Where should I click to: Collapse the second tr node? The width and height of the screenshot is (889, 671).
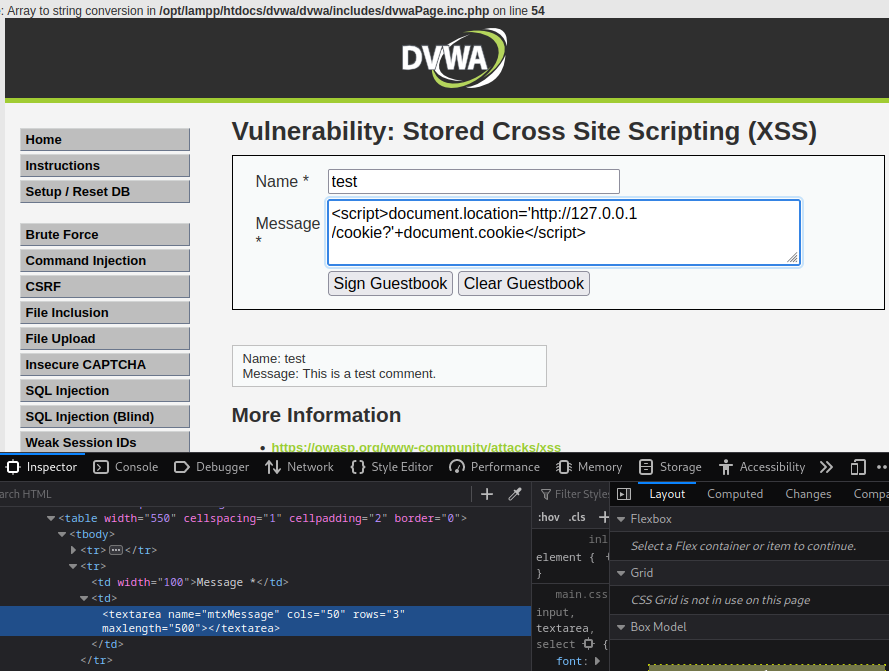(x=73, y=566)
